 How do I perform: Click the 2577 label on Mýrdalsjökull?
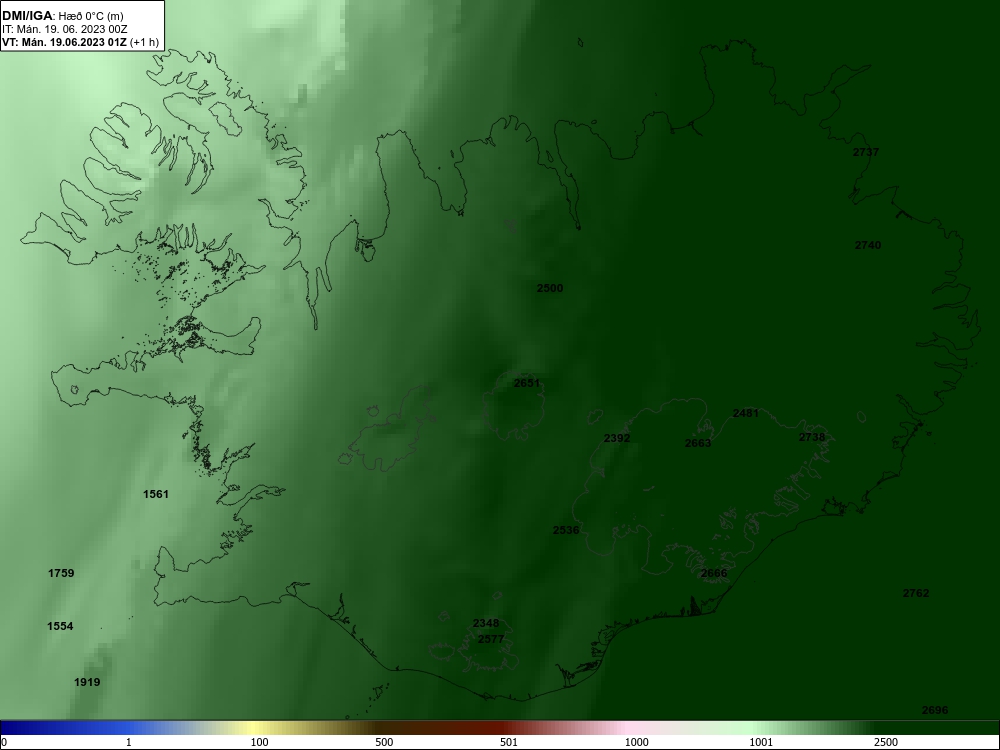(490, 639)
